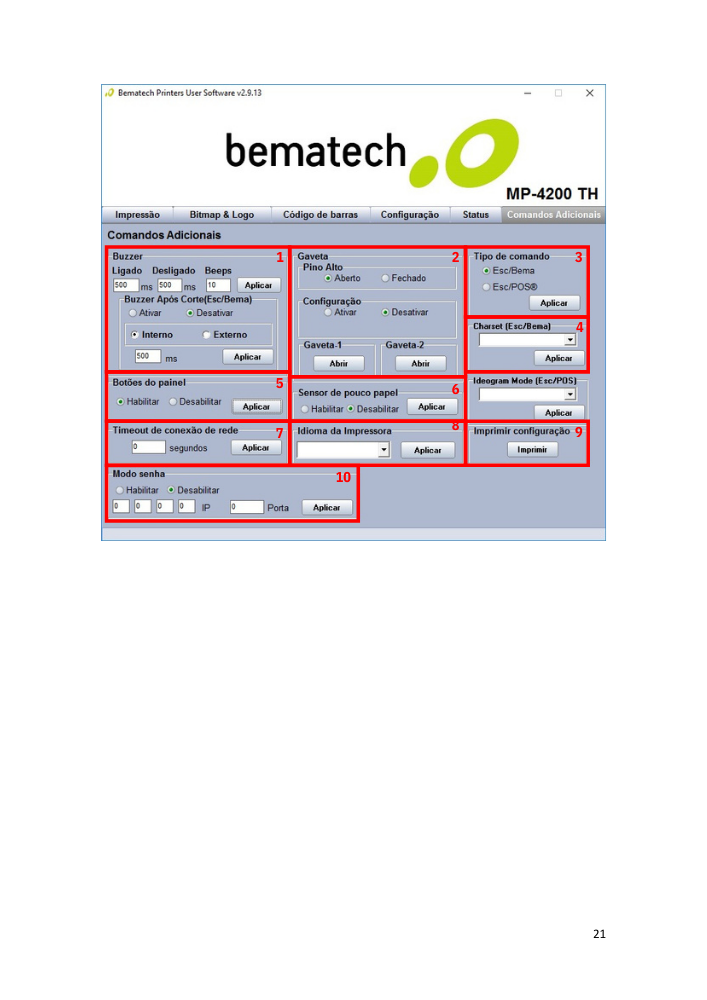The image size is (707, 1000).
Task: Select the Comandos Adicionais tab
Action: (553, 215)
